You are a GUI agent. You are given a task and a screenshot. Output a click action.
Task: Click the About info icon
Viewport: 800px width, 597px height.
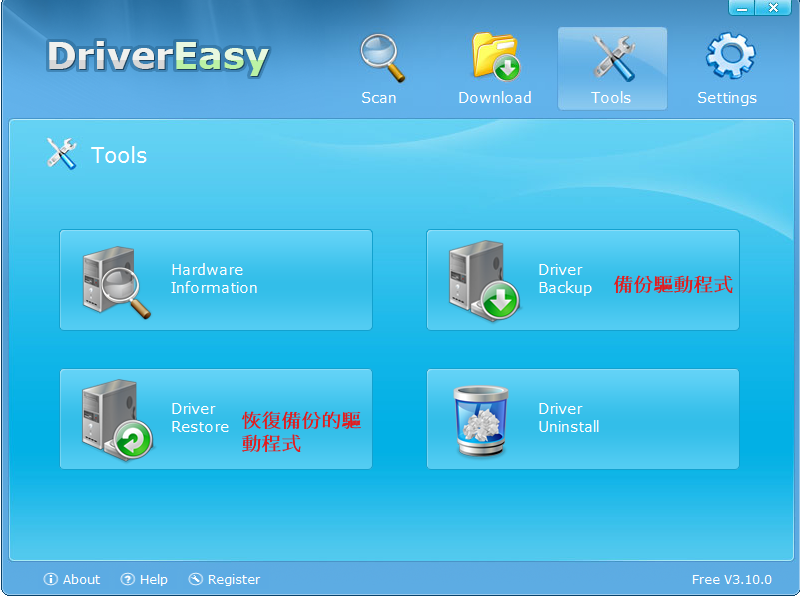(51, 579)
